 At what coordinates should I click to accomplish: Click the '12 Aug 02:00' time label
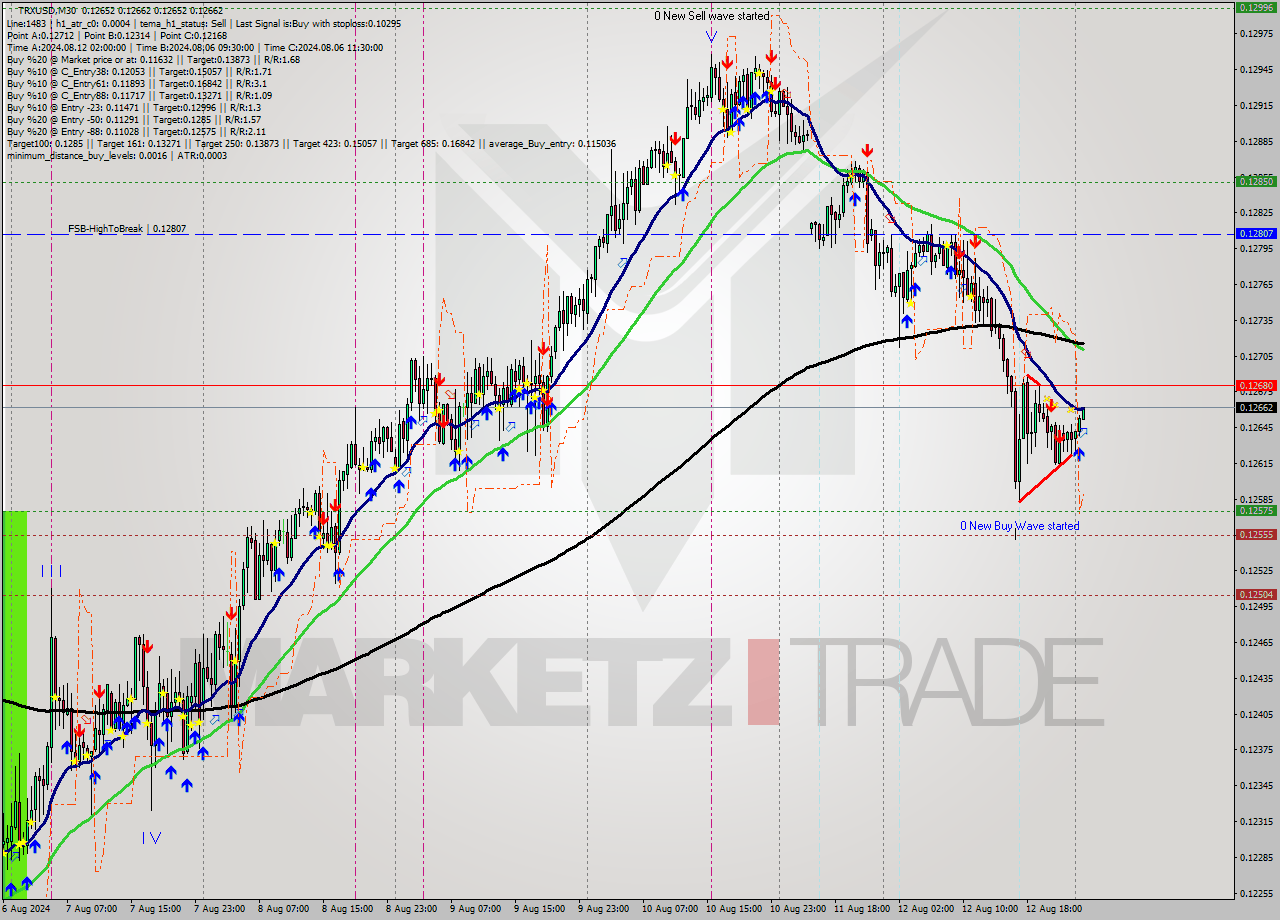(x=926, y=909)
